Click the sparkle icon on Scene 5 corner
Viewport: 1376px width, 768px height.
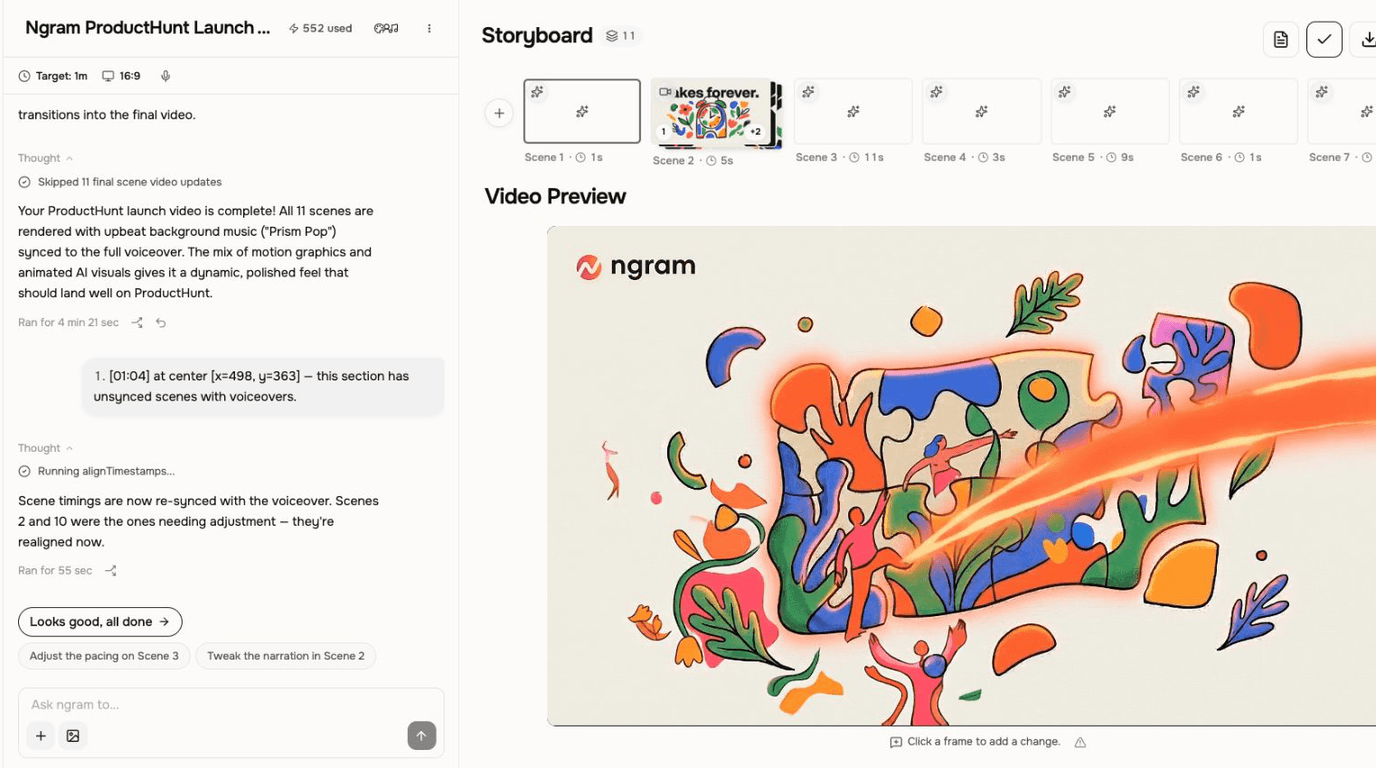[x=1065, y=92]
